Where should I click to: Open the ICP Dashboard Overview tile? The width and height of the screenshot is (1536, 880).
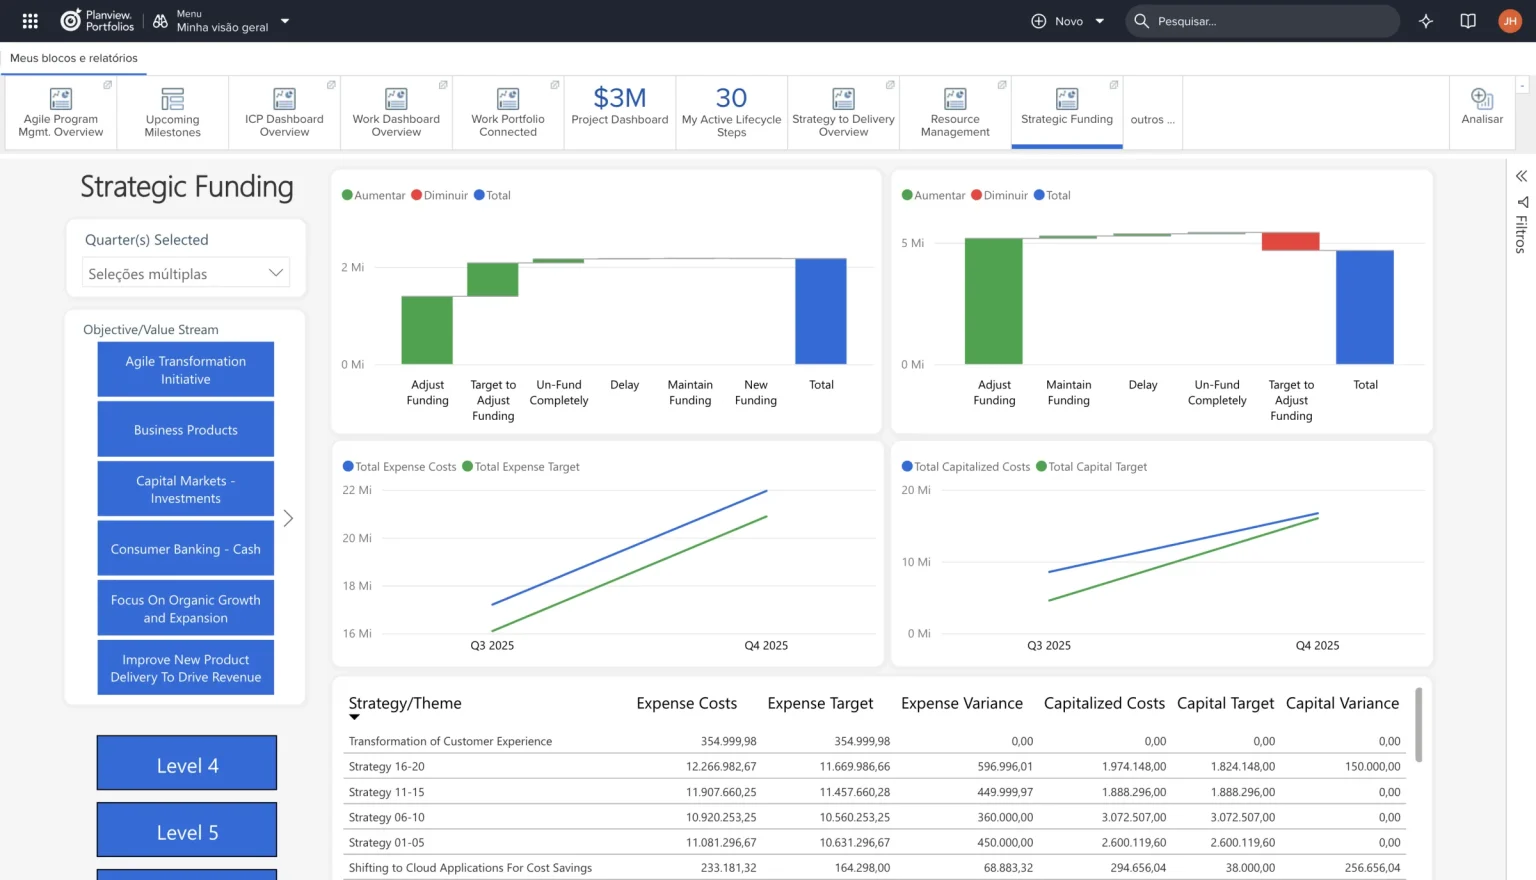[284, 113]
